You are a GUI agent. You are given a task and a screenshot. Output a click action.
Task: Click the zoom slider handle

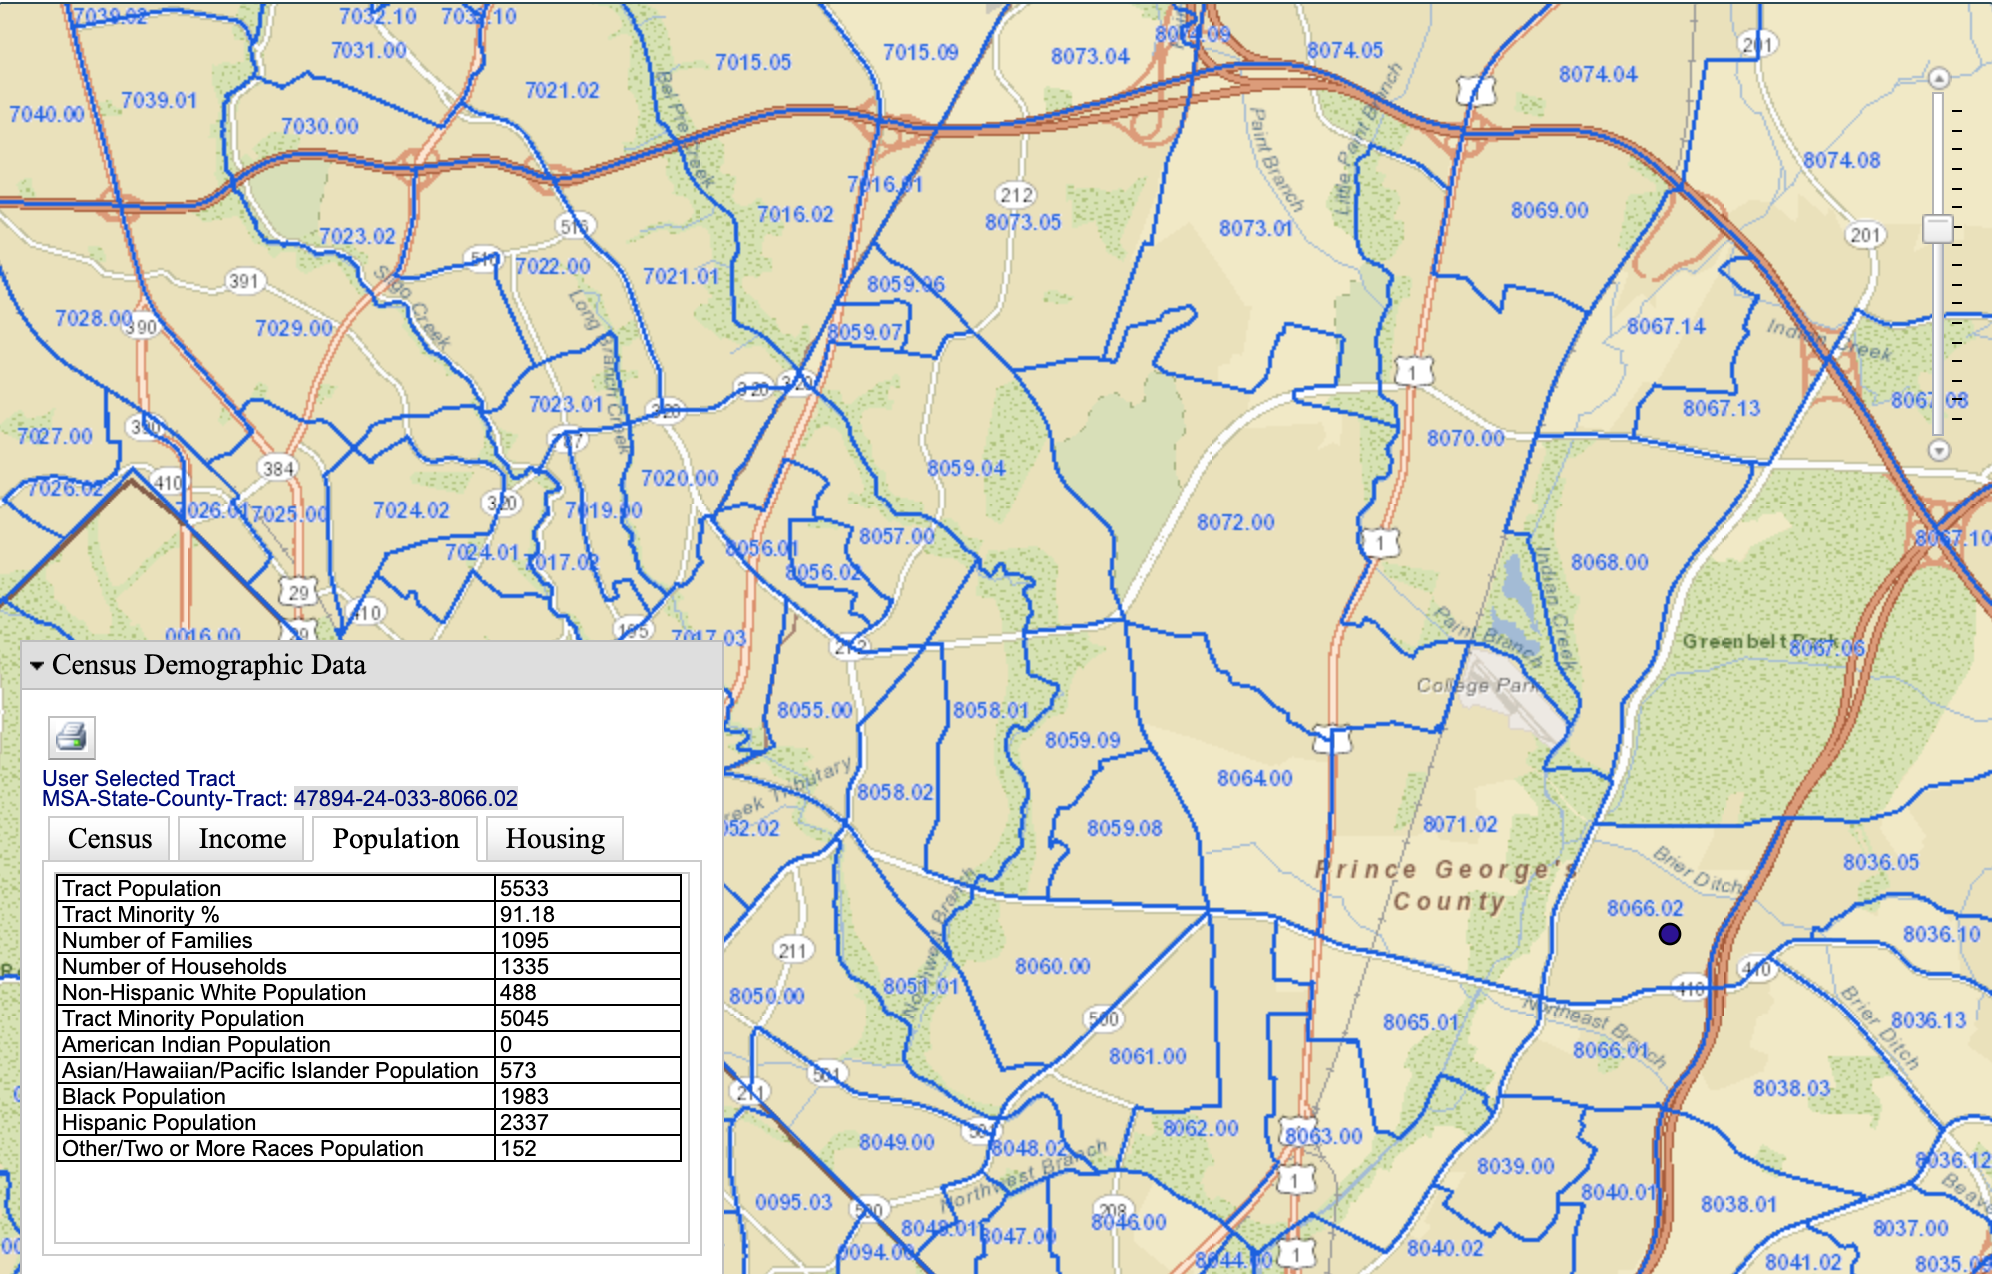pos(1938,229)
